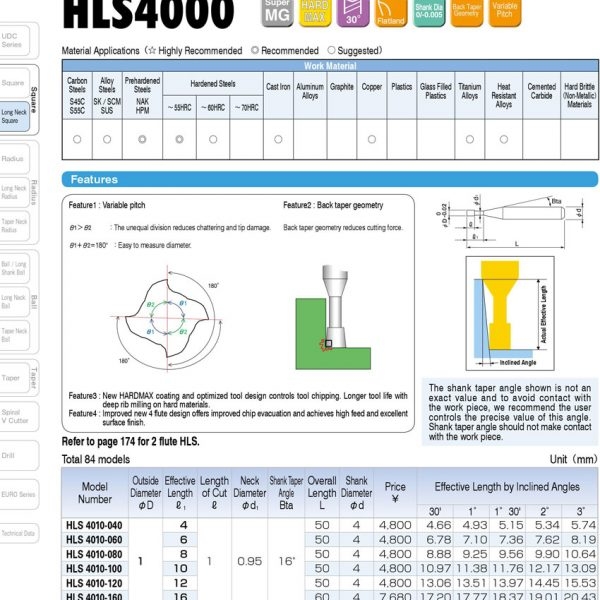Screen dimensions: 600x600
Task: Click the Back Taper Geometry badge
Action: [x=466, y=13]
